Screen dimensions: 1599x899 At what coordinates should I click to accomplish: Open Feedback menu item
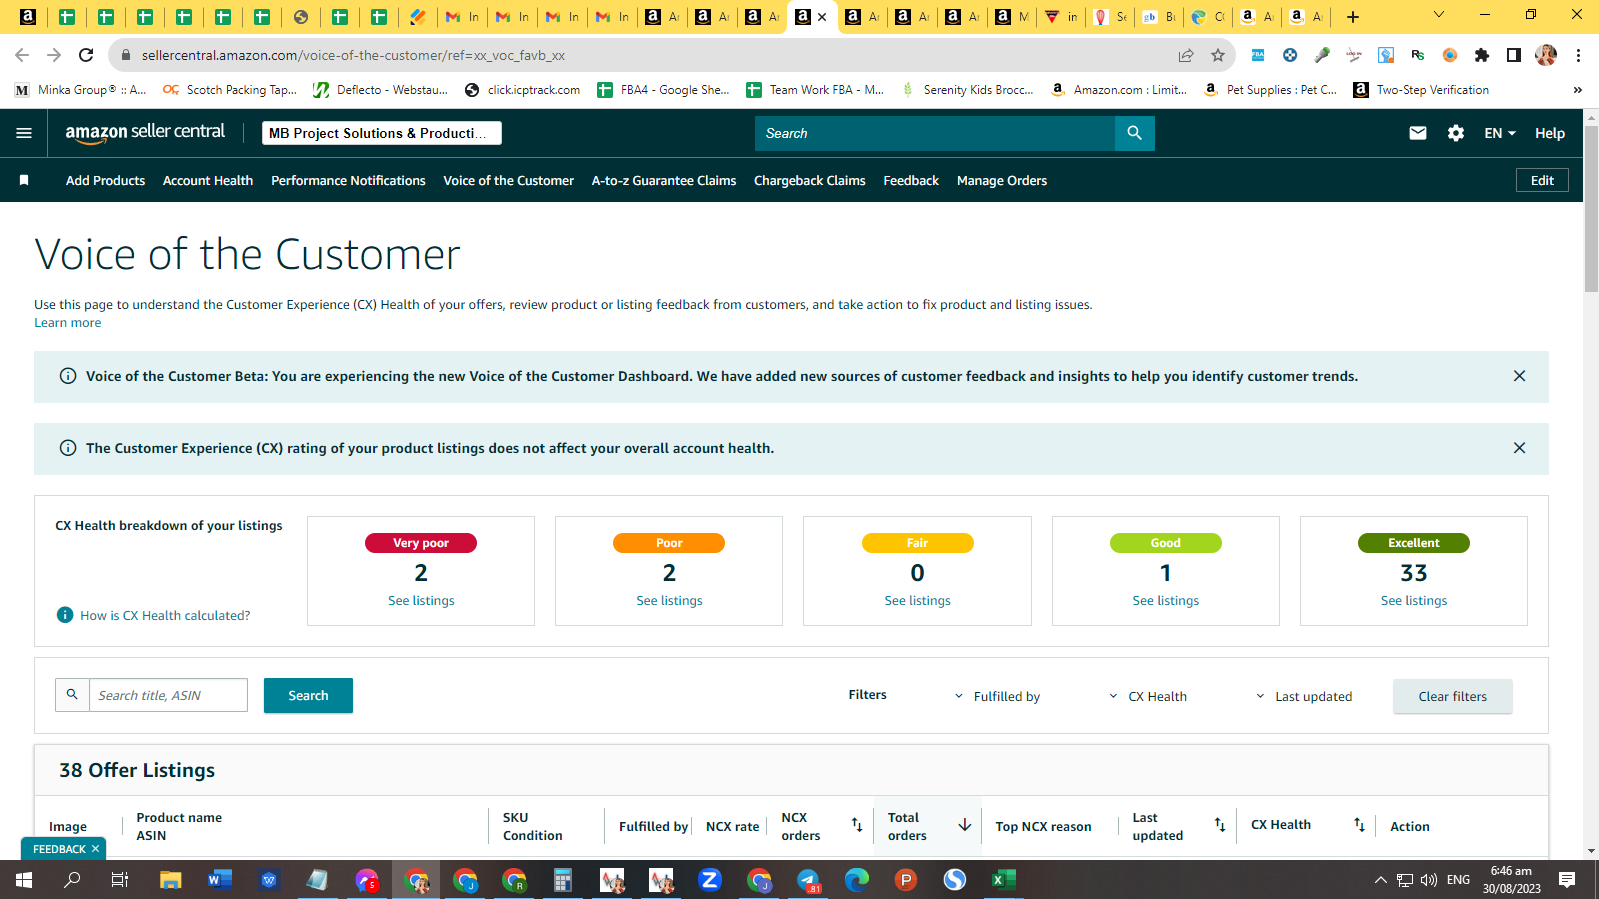click(x=911, y=180)
